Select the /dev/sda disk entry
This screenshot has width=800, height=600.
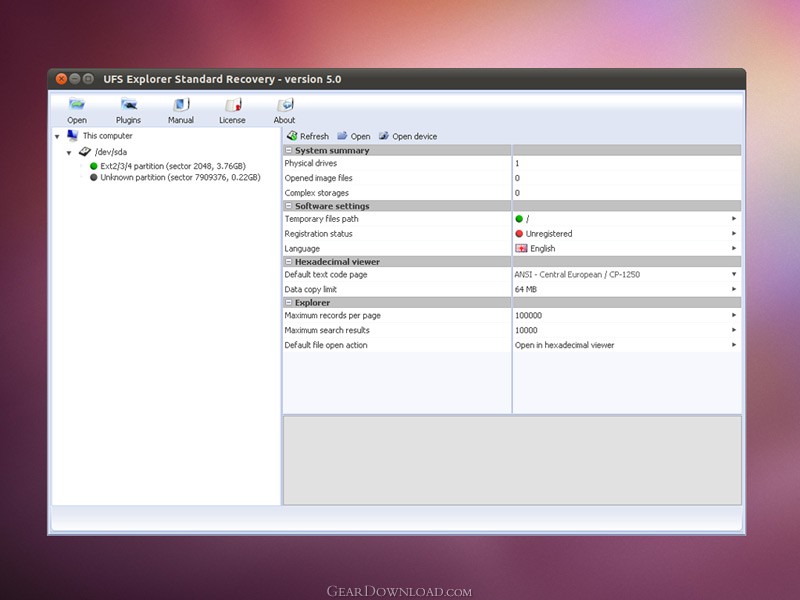tap(111, 152)
